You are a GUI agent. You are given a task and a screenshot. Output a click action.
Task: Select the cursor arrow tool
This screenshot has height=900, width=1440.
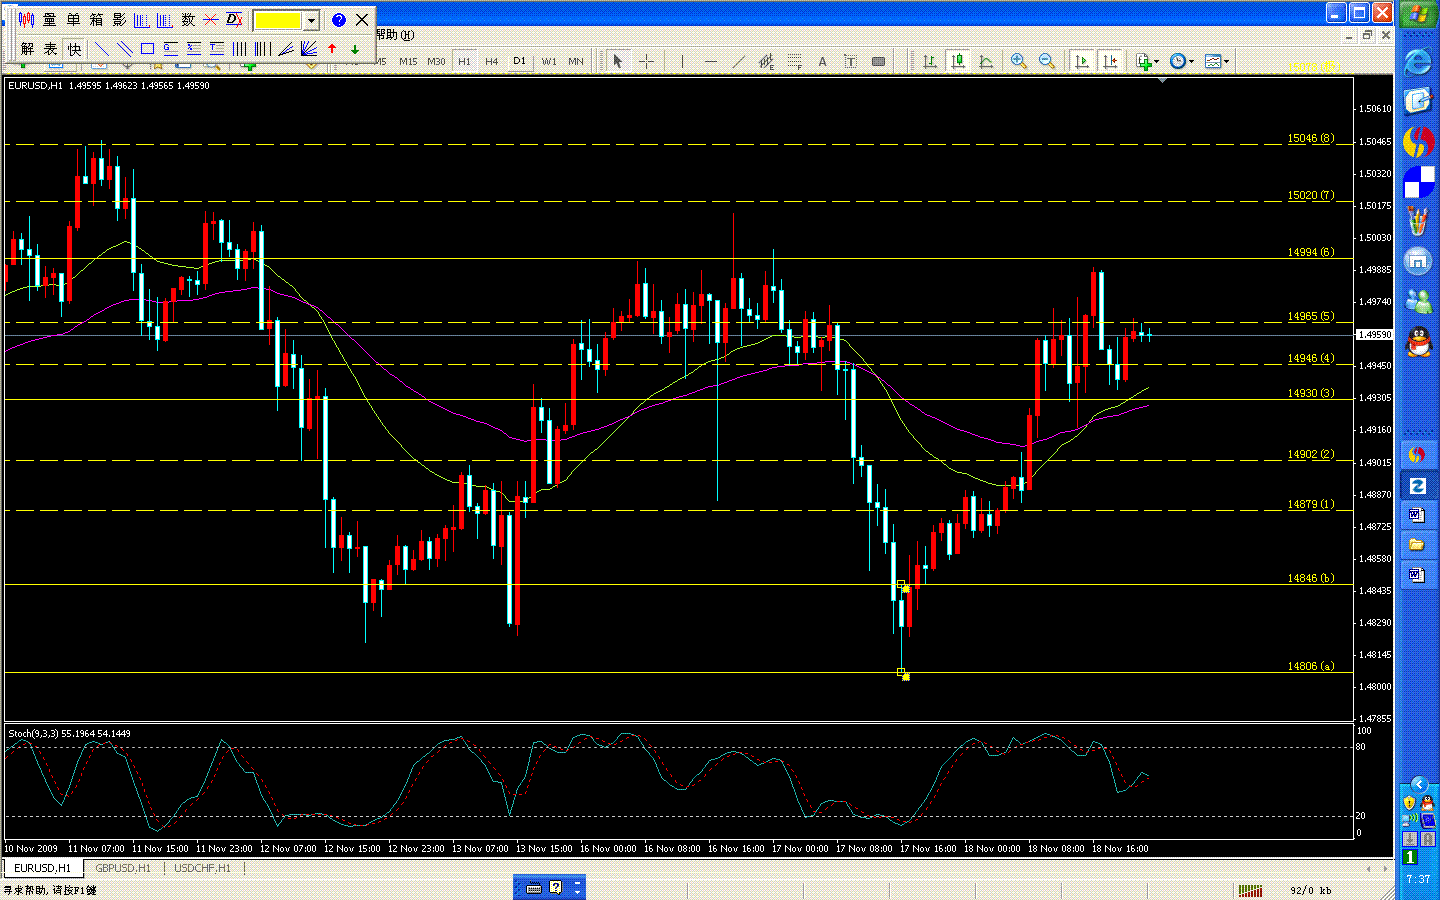(x=618, y=62)
